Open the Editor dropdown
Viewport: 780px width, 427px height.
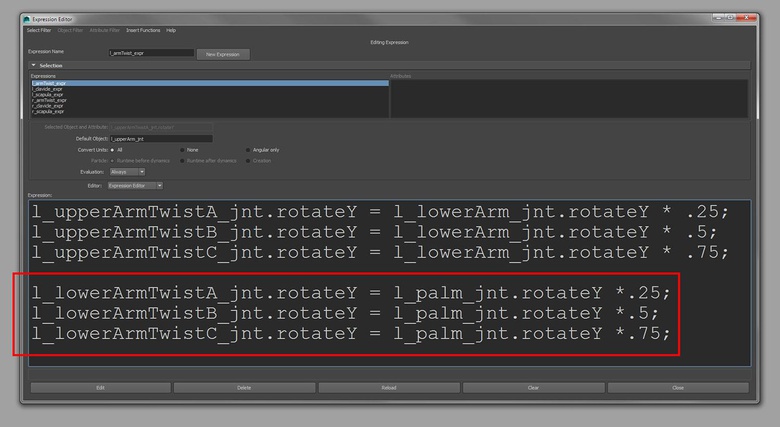coord(135,185)
